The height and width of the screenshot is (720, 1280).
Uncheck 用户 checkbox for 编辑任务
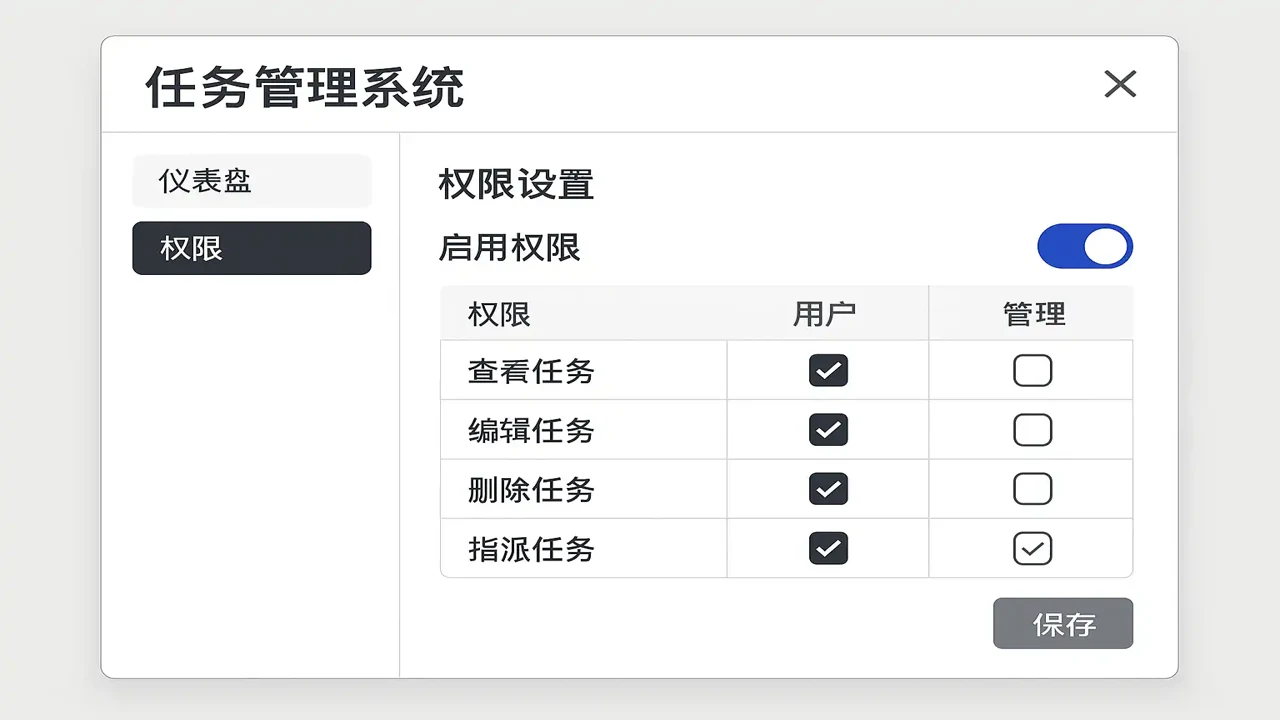828,430
